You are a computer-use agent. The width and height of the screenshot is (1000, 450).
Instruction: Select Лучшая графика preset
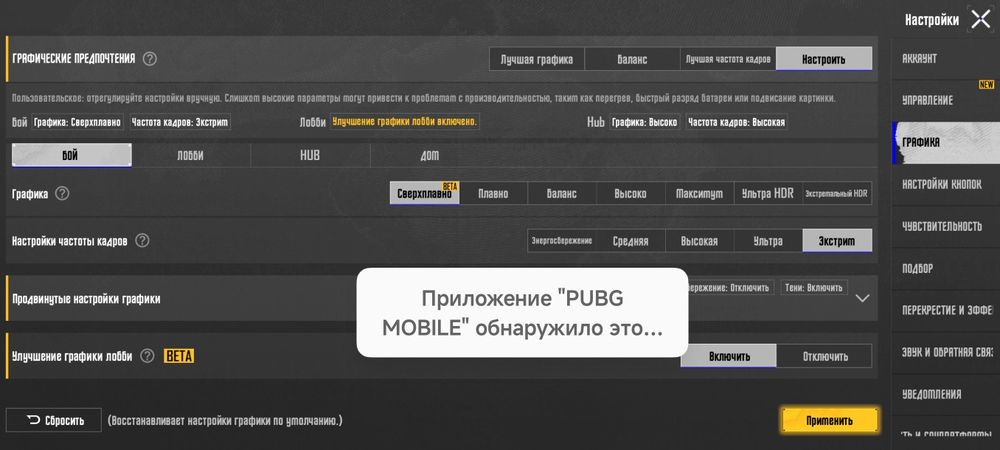point(536,59)
